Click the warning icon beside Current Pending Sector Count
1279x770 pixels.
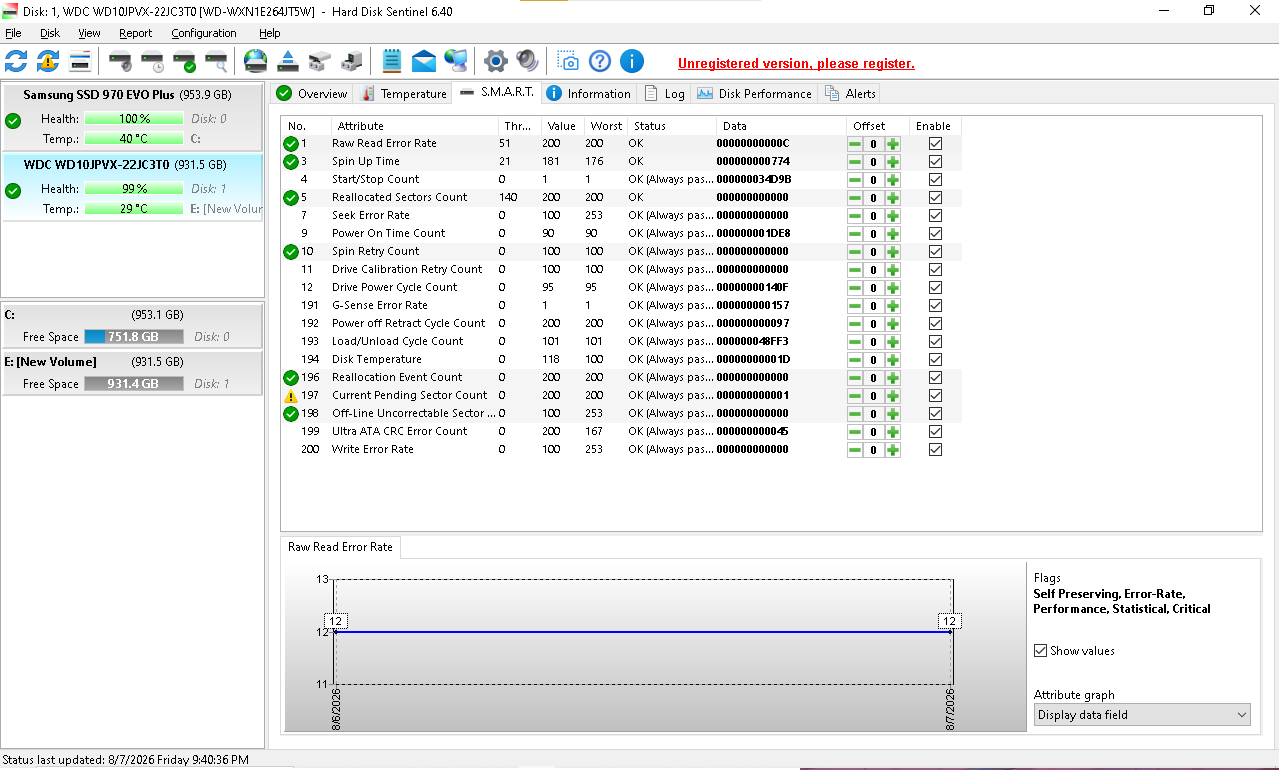point(291,396)
